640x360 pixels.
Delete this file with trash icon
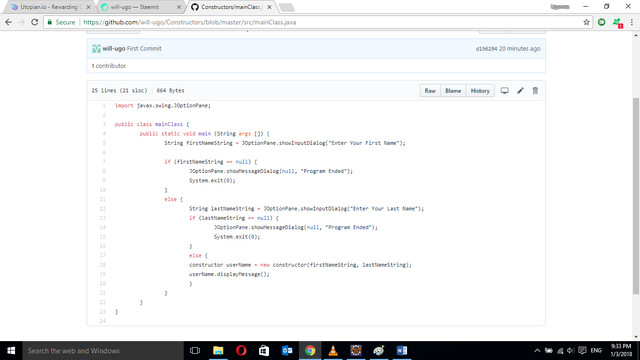[x=535, y=91]
